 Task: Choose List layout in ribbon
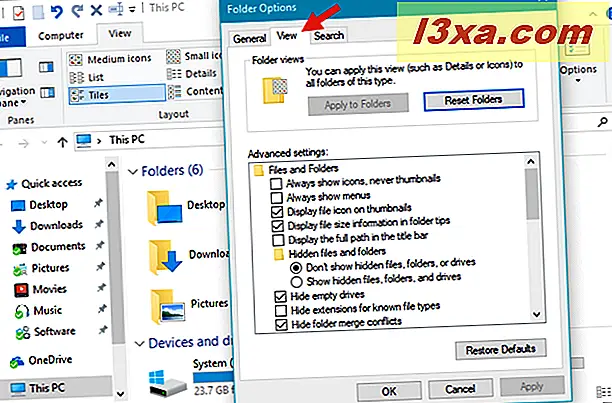(x=87, y=77)
